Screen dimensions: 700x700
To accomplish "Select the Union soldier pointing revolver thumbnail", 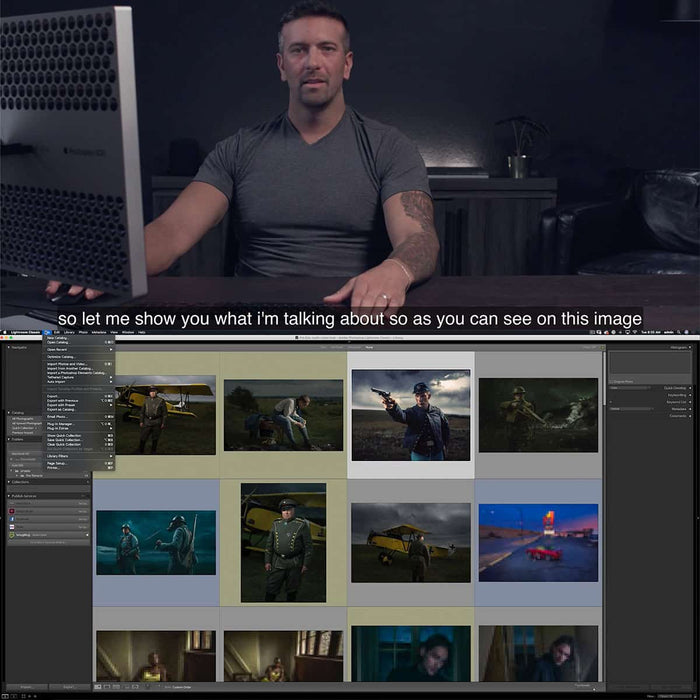I will coord(409,415).
